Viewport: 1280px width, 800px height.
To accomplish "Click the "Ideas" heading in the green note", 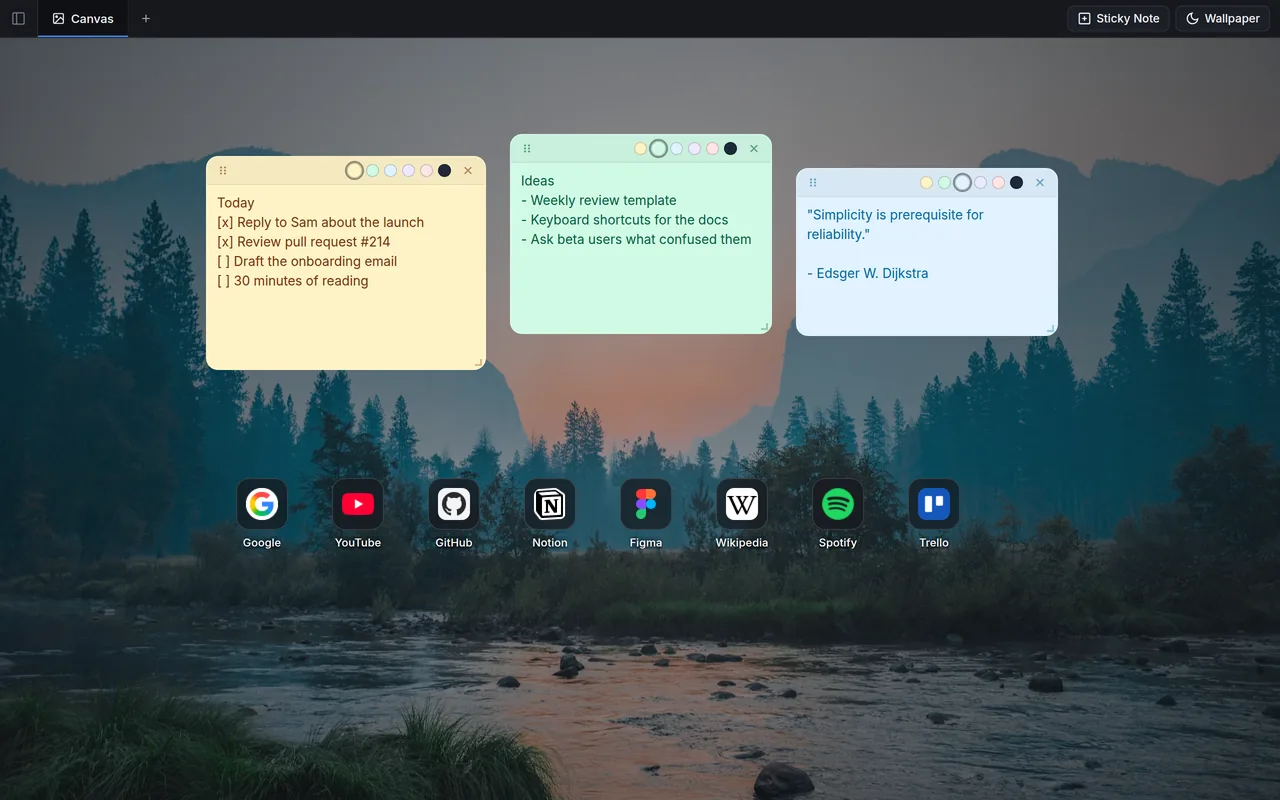I will (x=538, y=181).
